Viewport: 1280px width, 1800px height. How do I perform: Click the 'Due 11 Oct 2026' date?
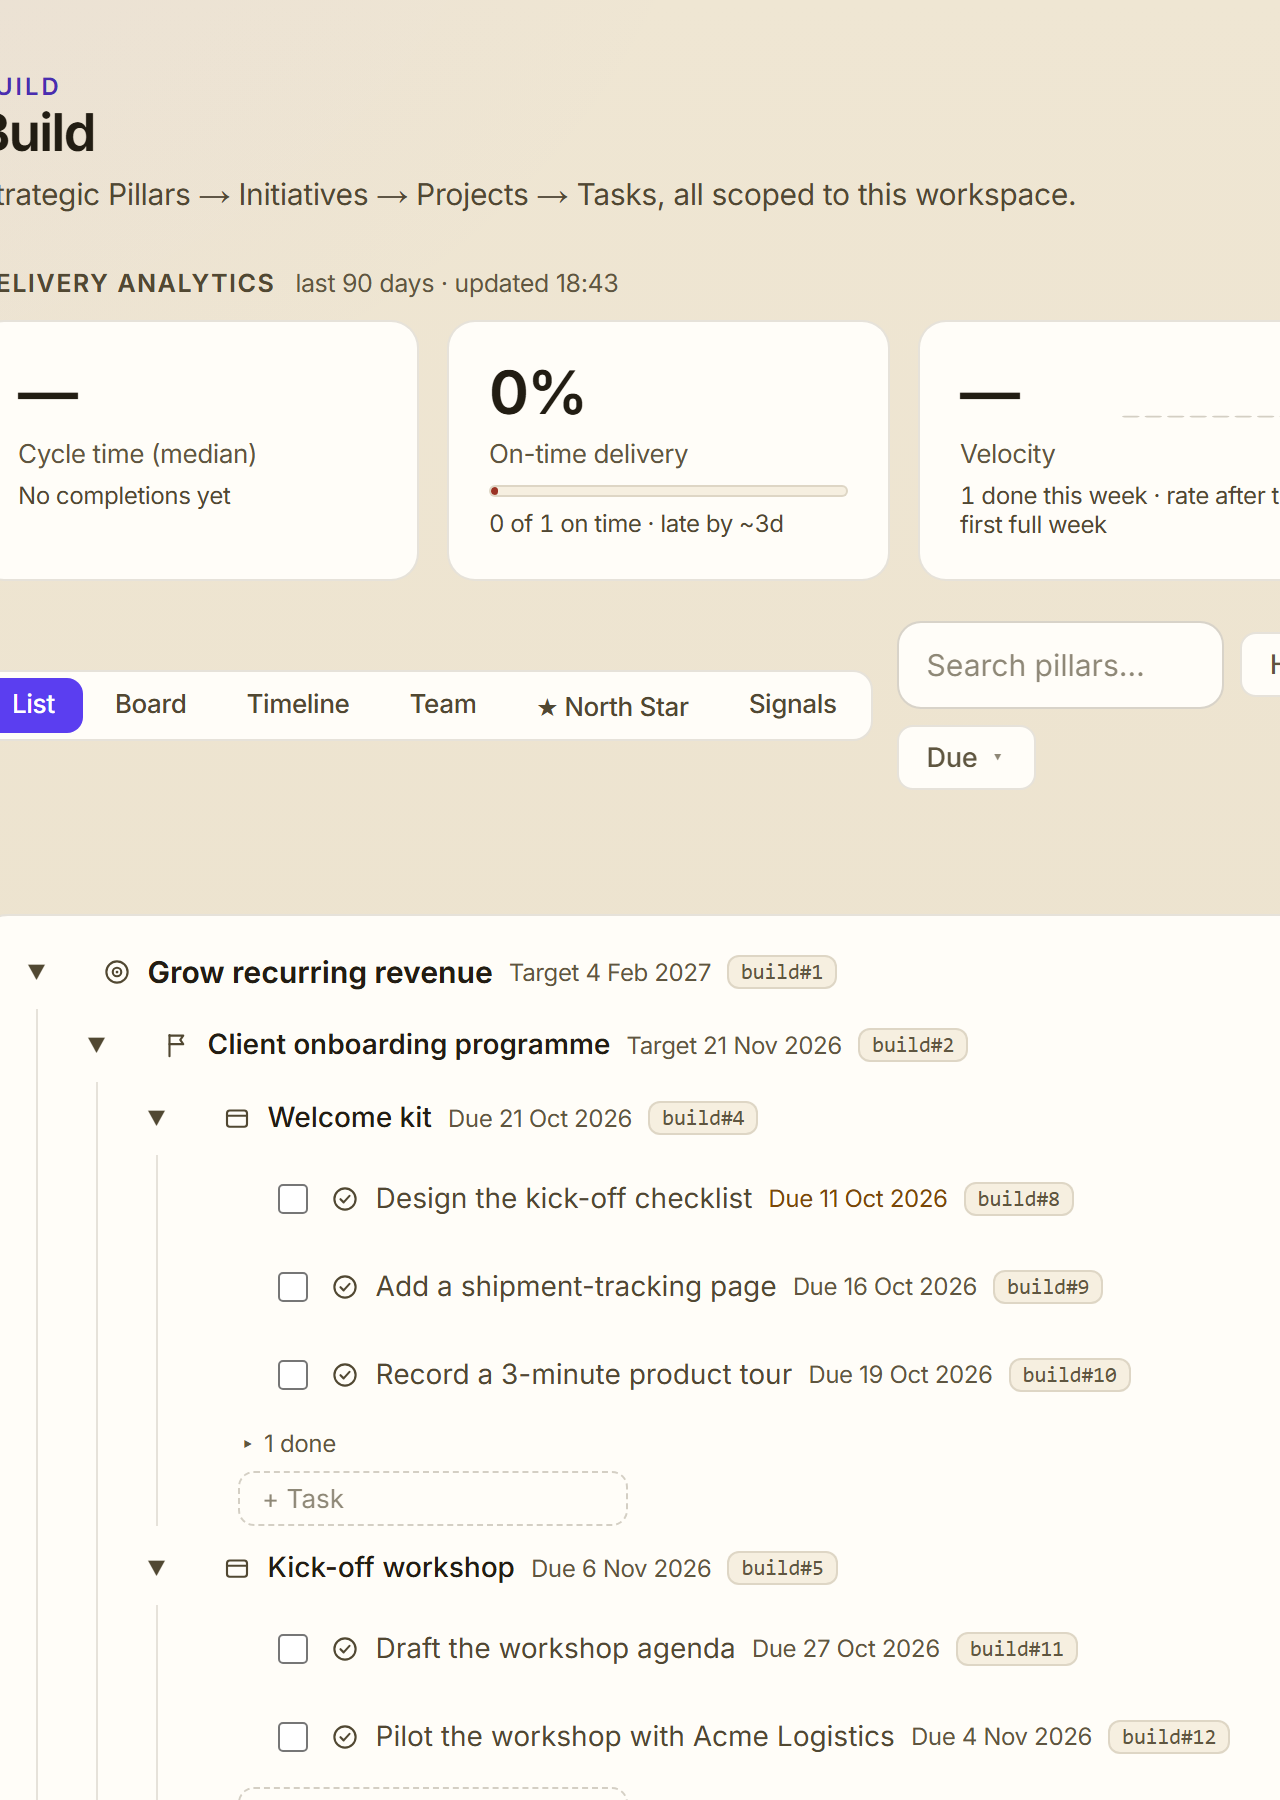[x=858, y=1199]
